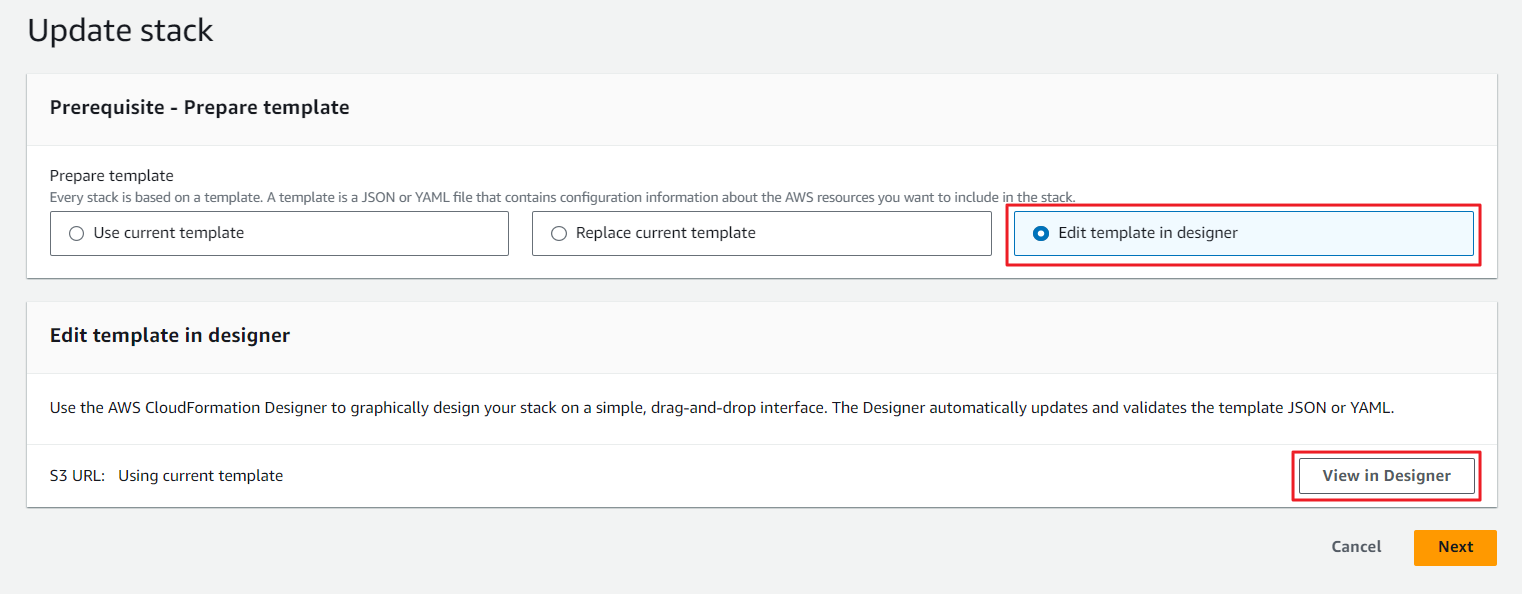Click the S3 URL label

pyautogui.click(x=77, y=476)
